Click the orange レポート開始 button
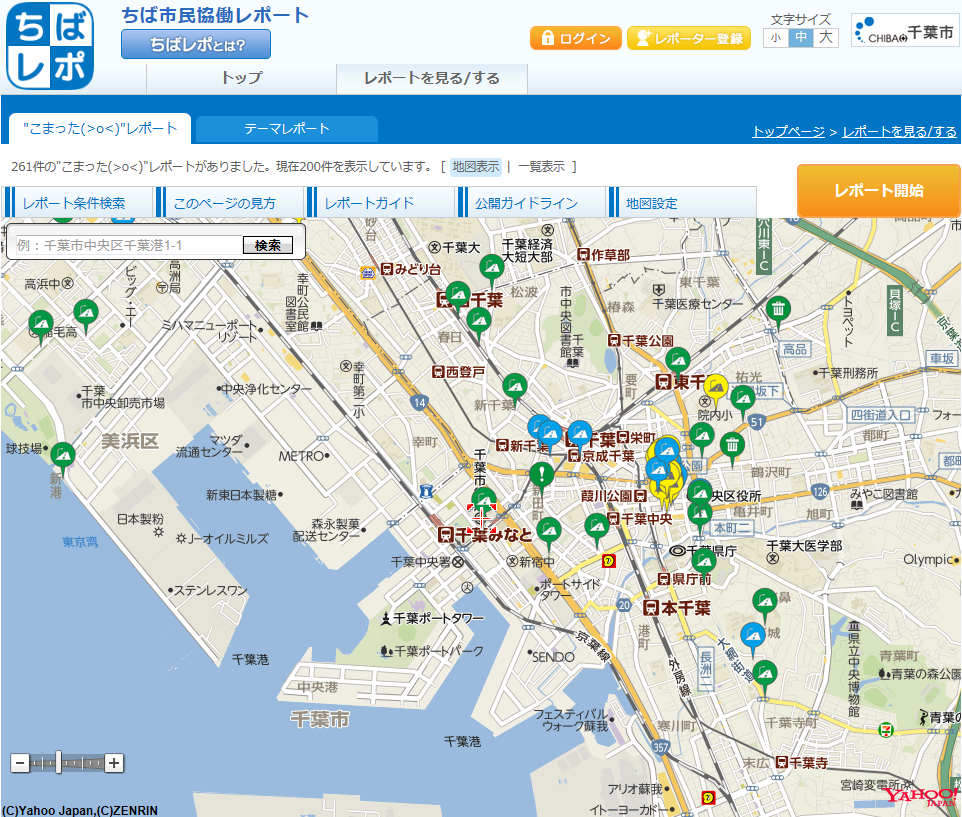The width and height of the screenshot is (962, 817). point(879,190)
